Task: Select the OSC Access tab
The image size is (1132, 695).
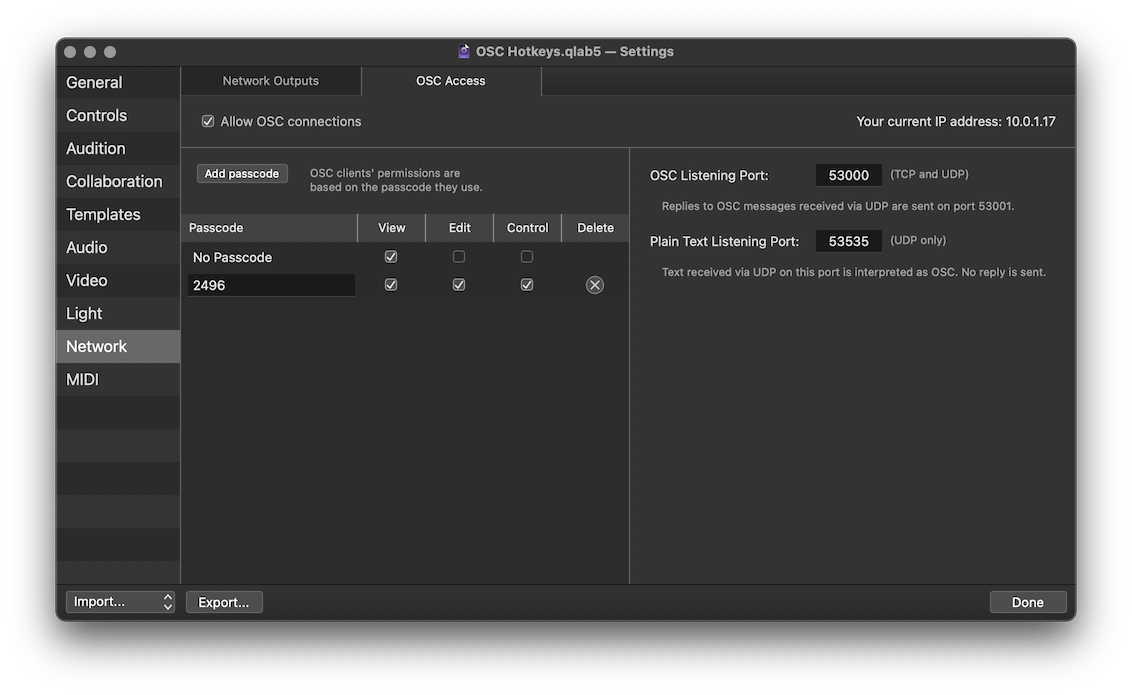Action: (x=451, y=81)
